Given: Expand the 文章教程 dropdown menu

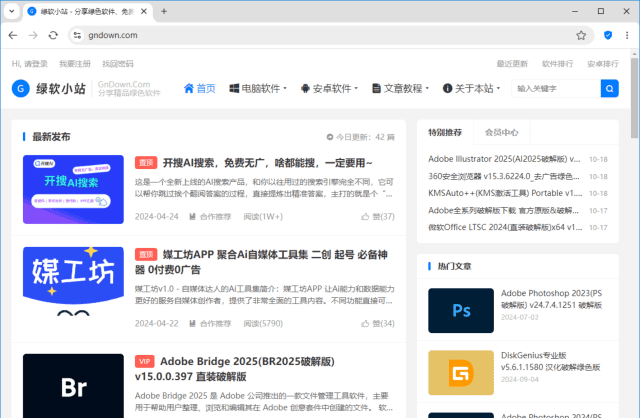Looking at the screenshot, I should [x=400, y=89].
